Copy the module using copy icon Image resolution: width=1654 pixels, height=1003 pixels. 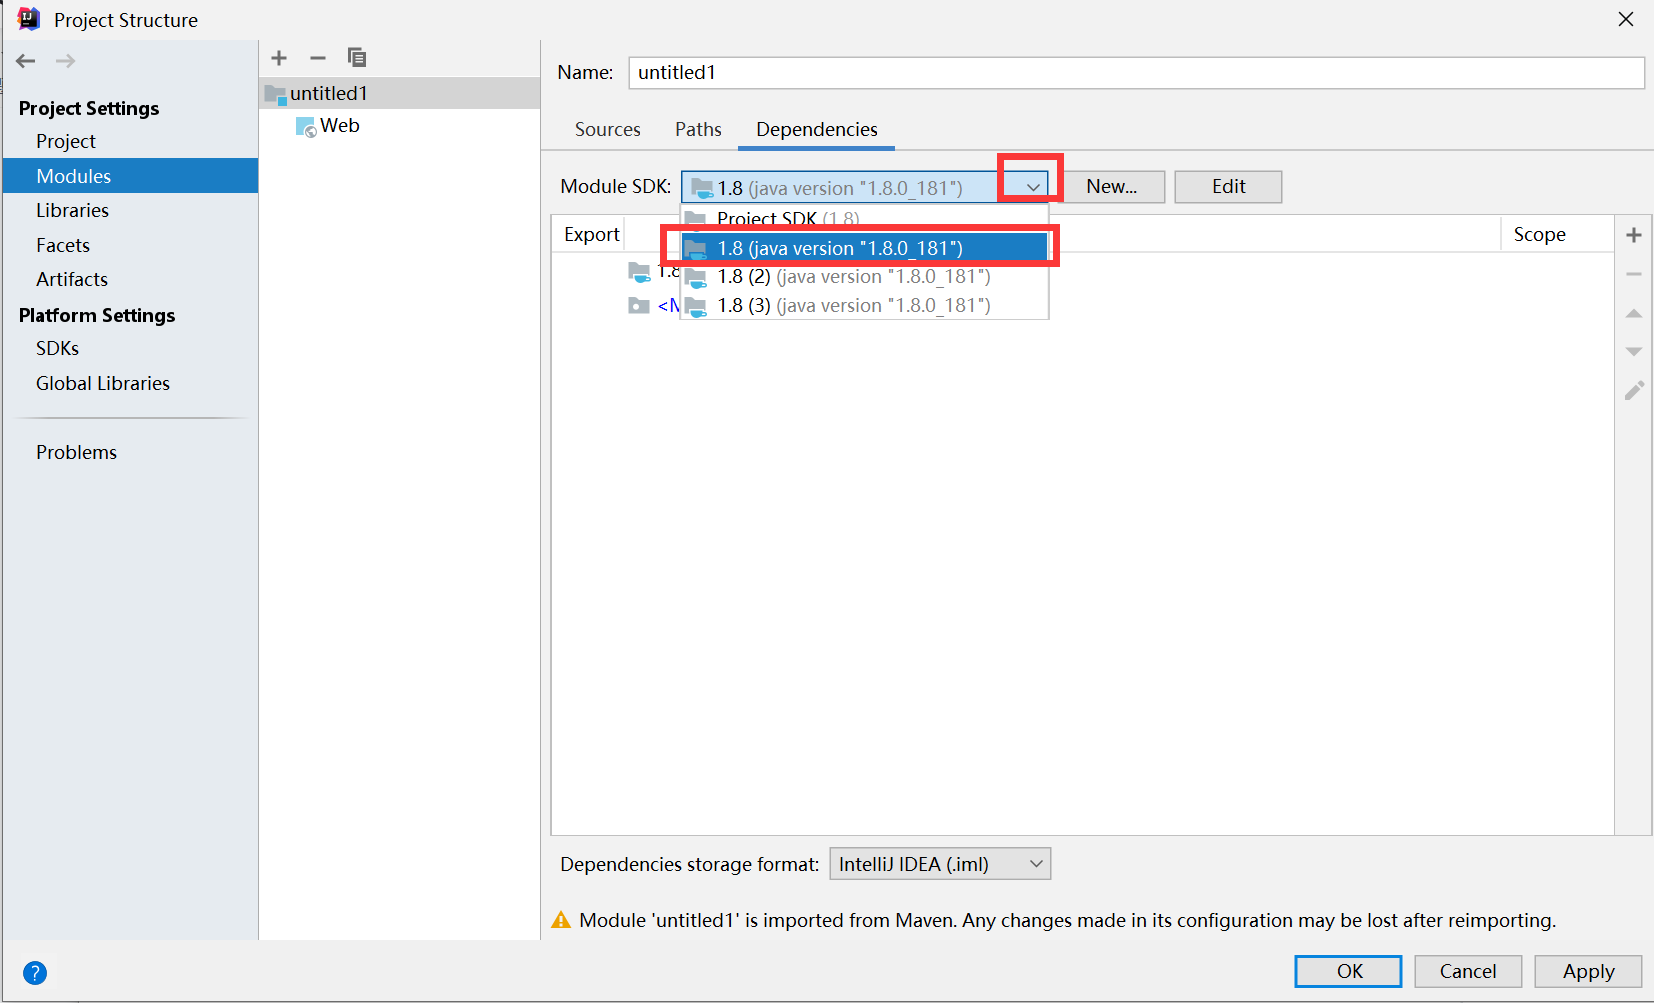click(x=357, y=58)
